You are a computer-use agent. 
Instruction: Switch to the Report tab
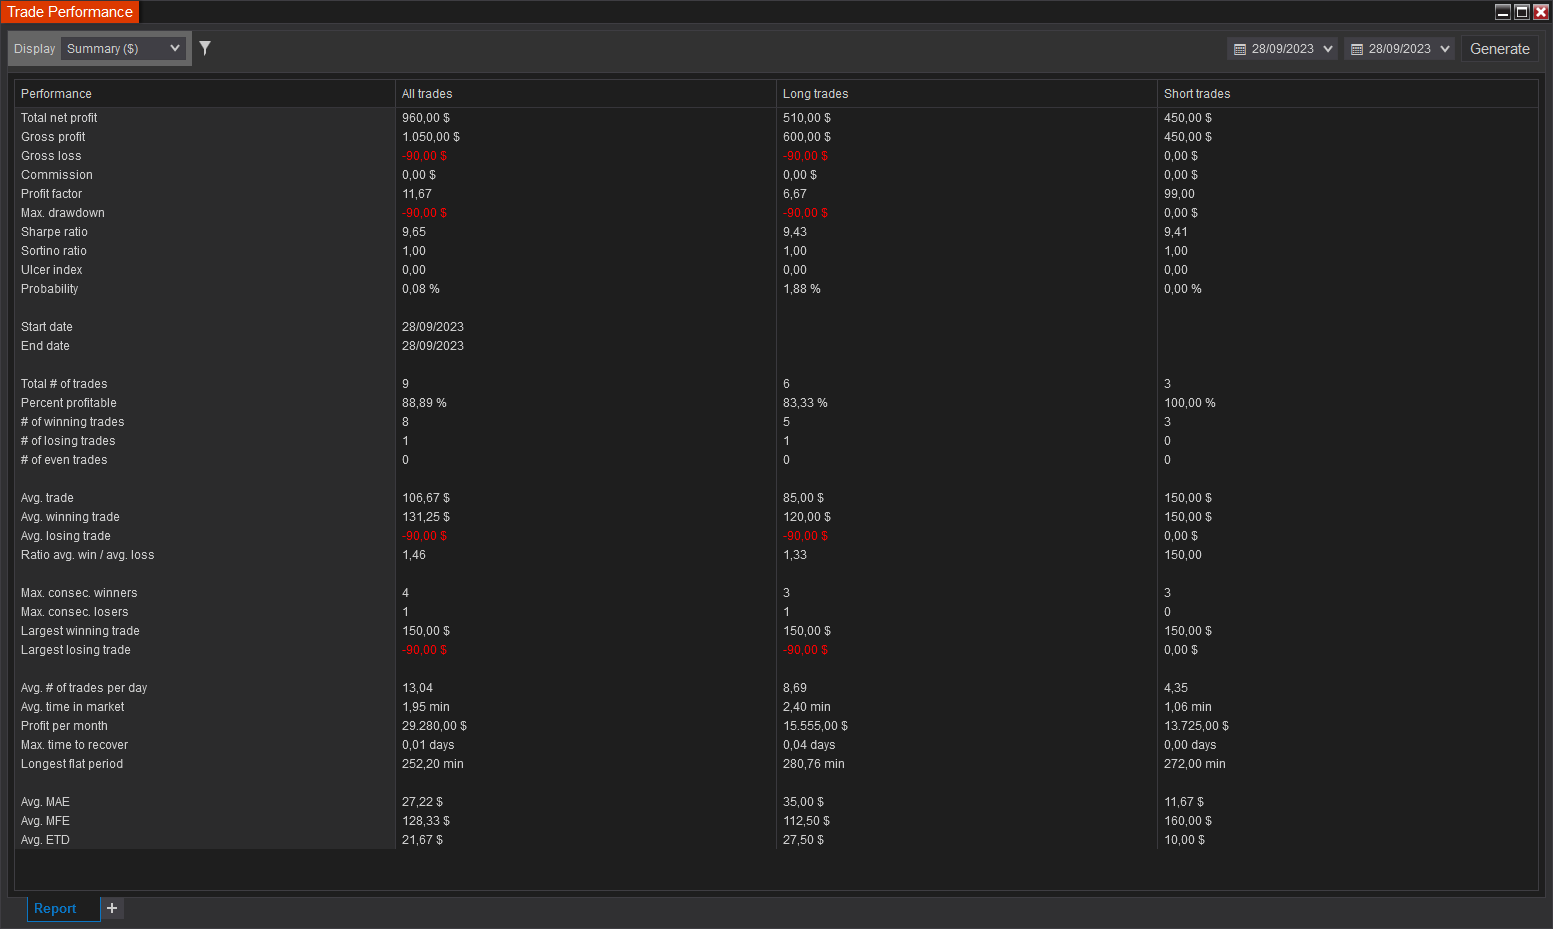[x=55, y=908]
